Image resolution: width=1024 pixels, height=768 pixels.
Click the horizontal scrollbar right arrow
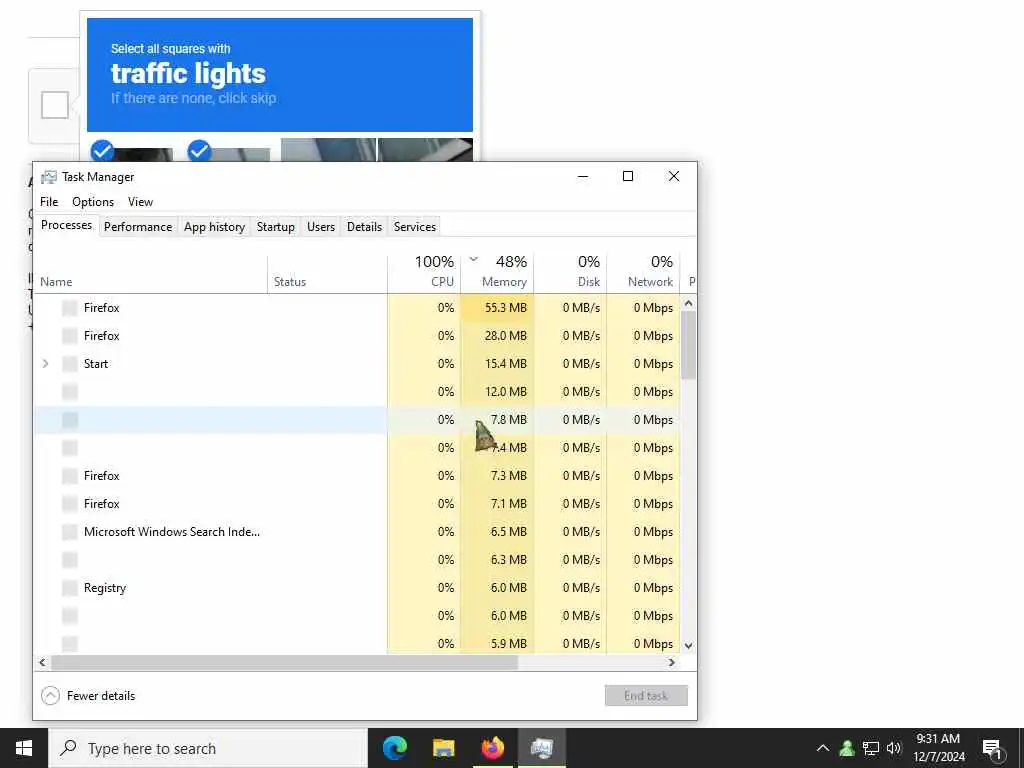[671, 662]
